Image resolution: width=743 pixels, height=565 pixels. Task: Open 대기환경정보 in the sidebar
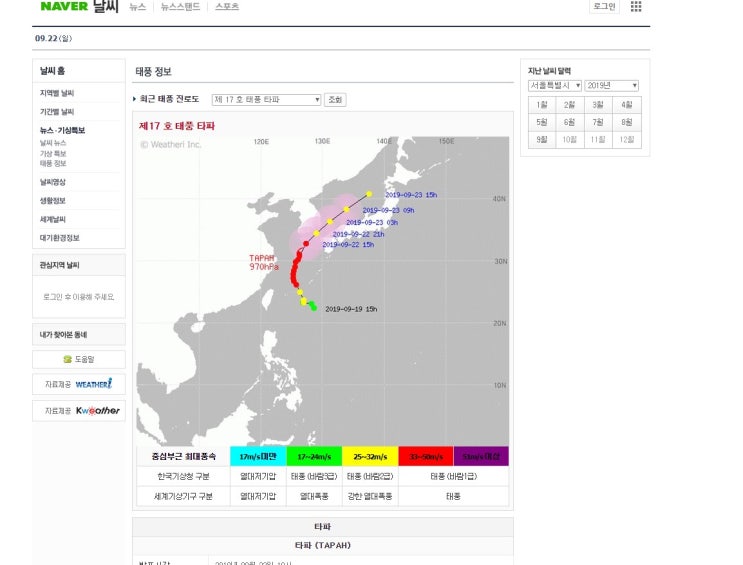click(x=60, y=238)
